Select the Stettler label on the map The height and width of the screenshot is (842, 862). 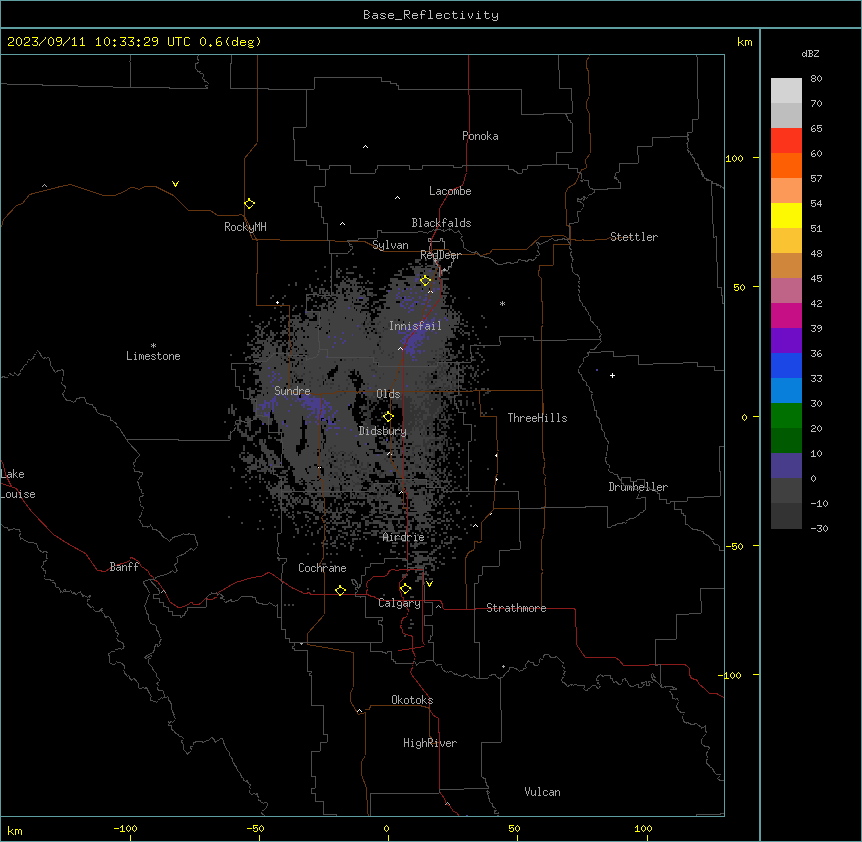pos(634,237)
